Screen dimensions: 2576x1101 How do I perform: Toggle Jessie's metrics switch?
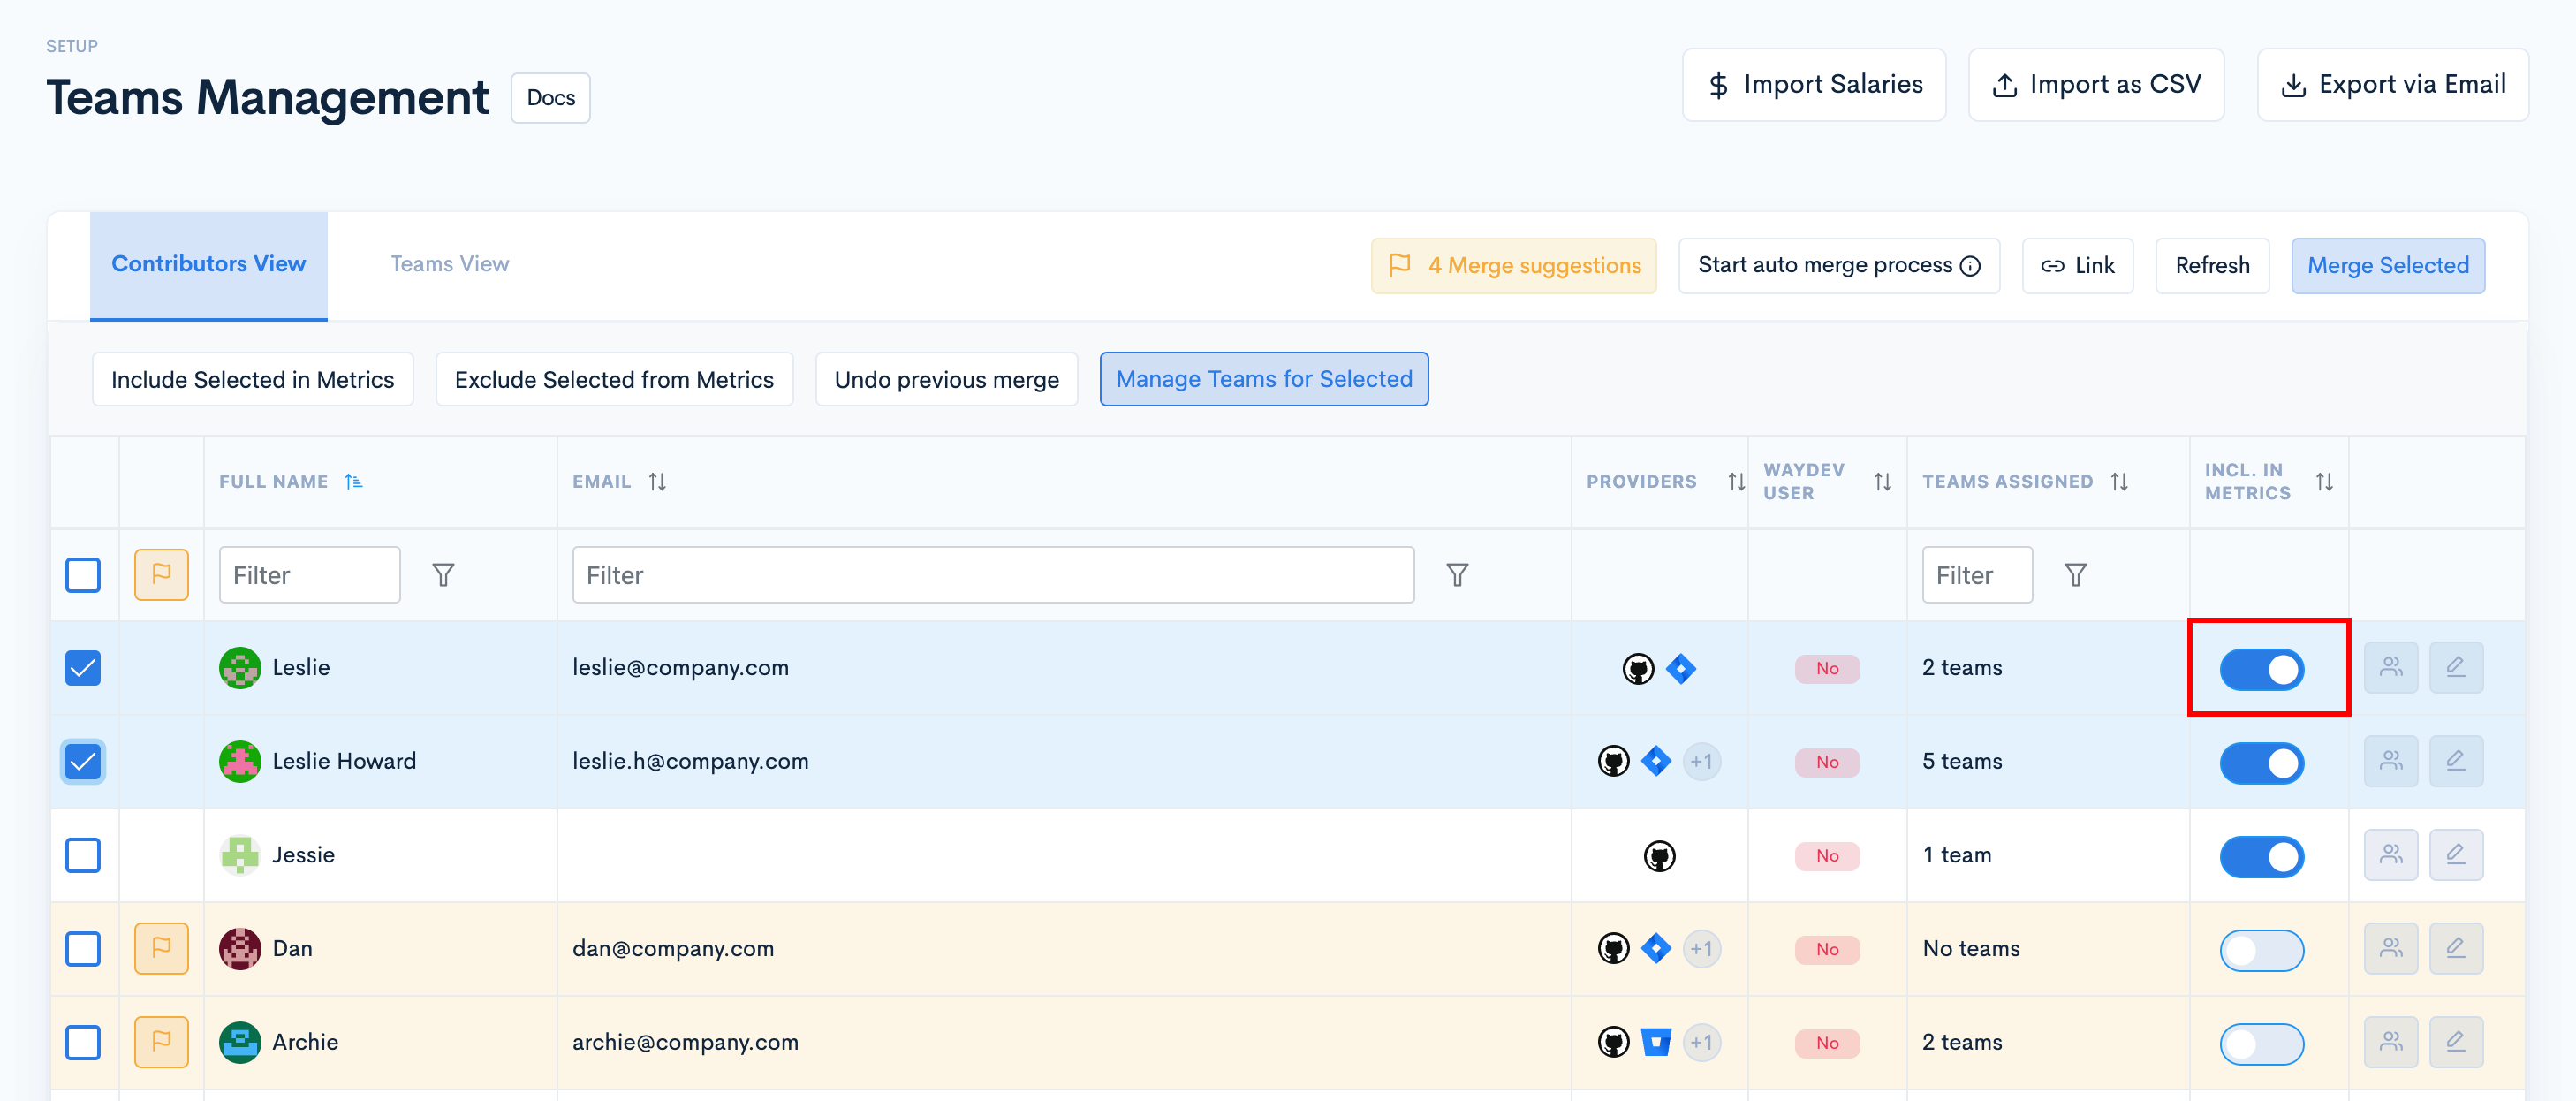[x=2261, y=856]
